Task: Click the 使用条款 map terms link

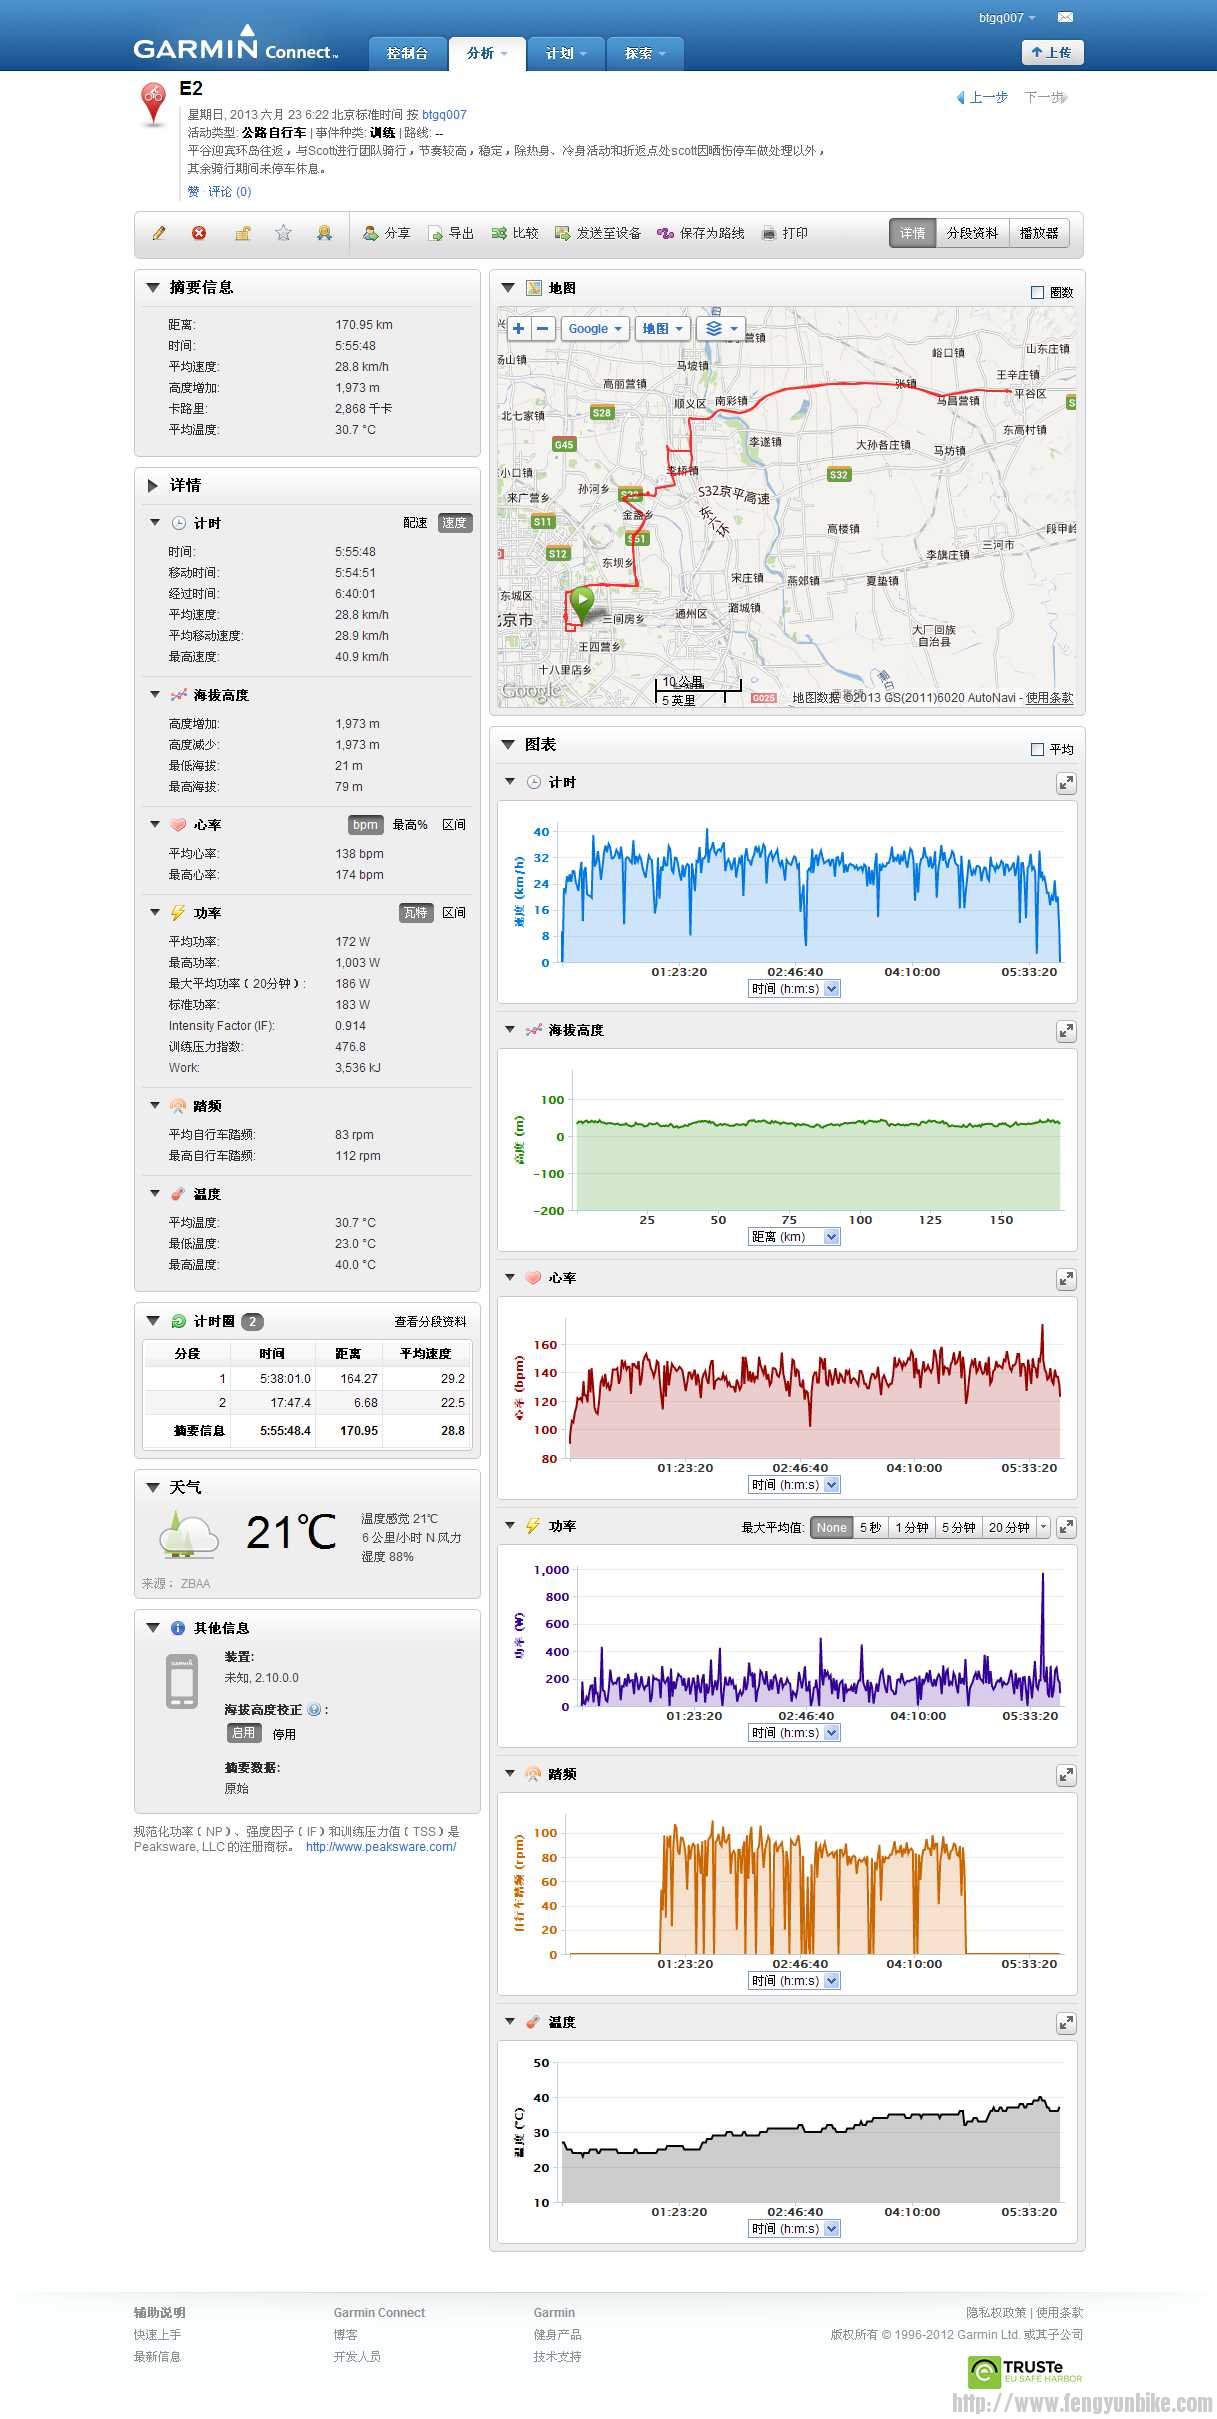Action: pos(1049,698)
